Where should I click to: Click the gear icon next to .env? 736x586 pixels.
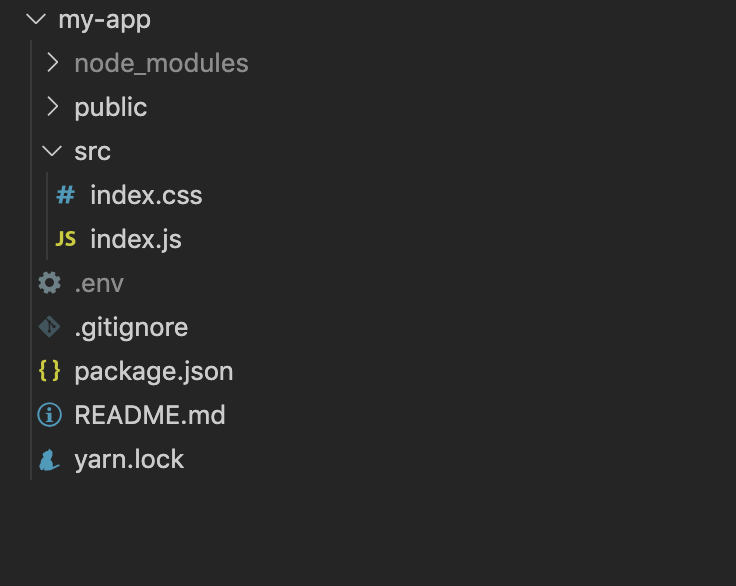[49, 283]
